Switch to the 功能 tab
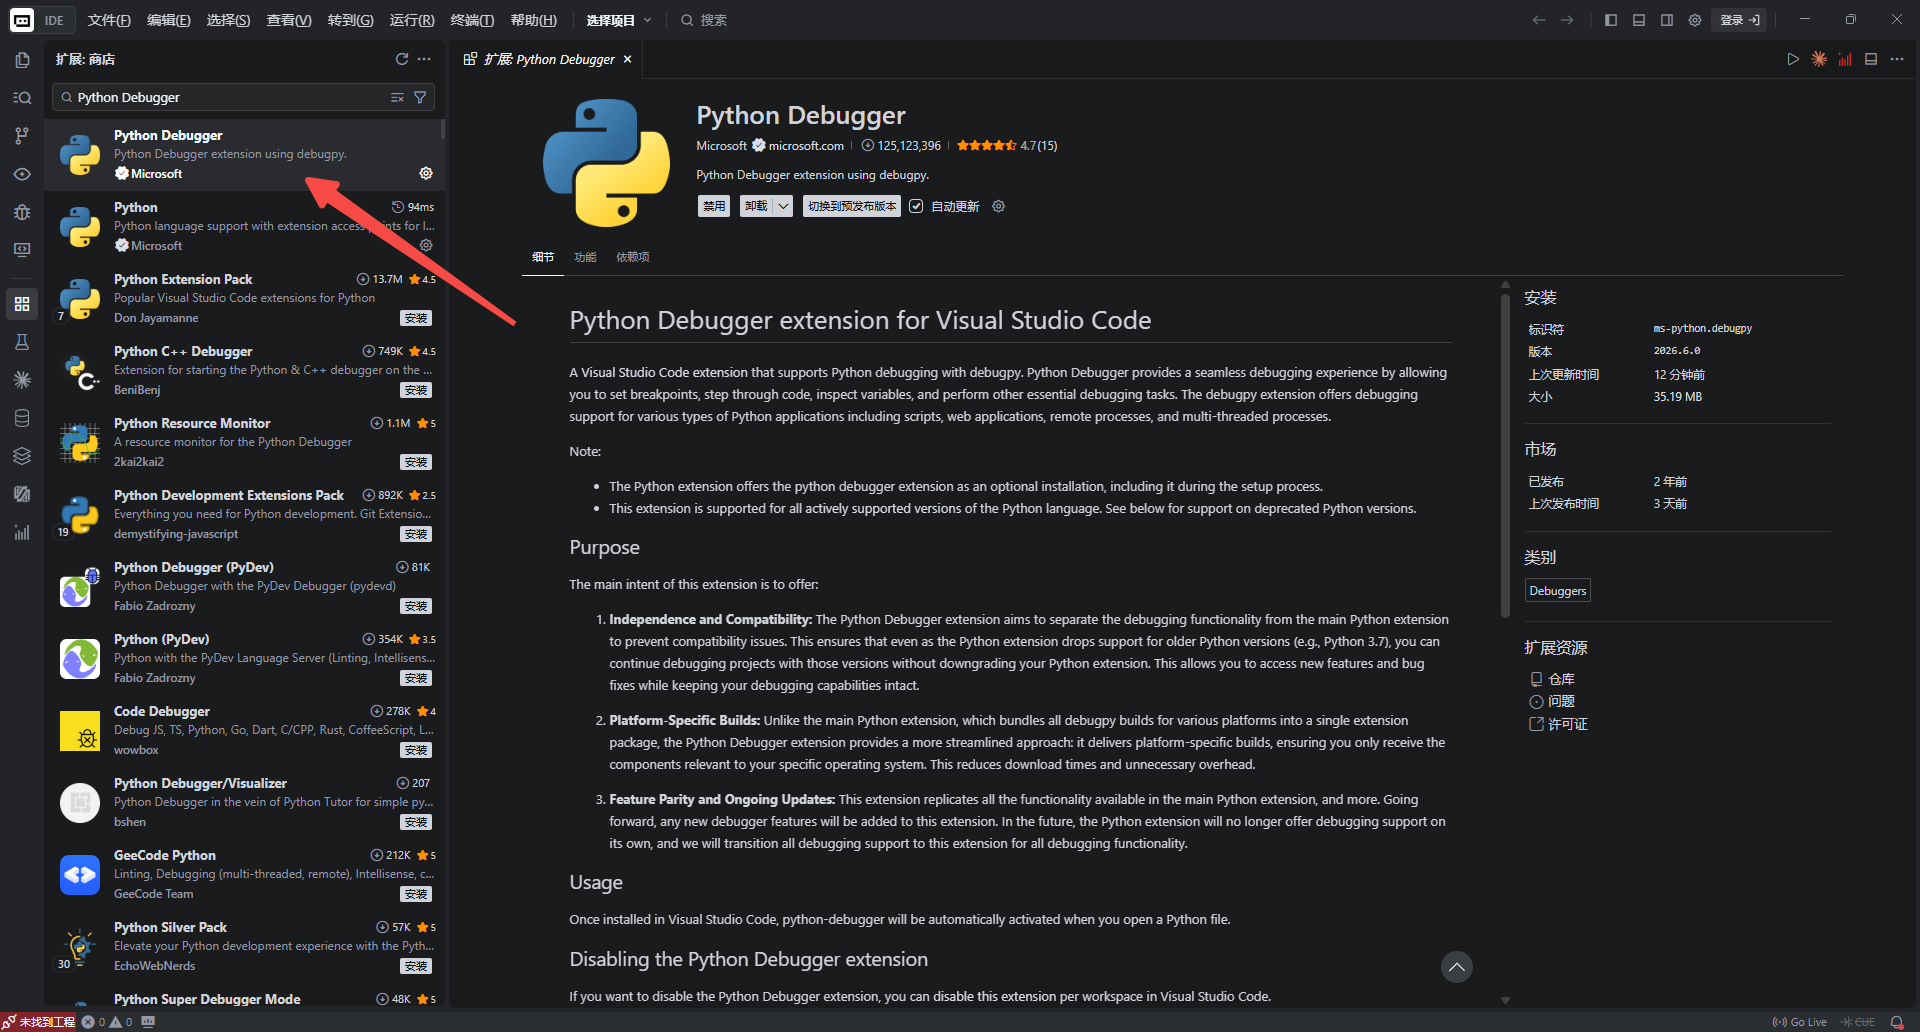Viewport: 1920px width, 1032px height. coord(585,257)
